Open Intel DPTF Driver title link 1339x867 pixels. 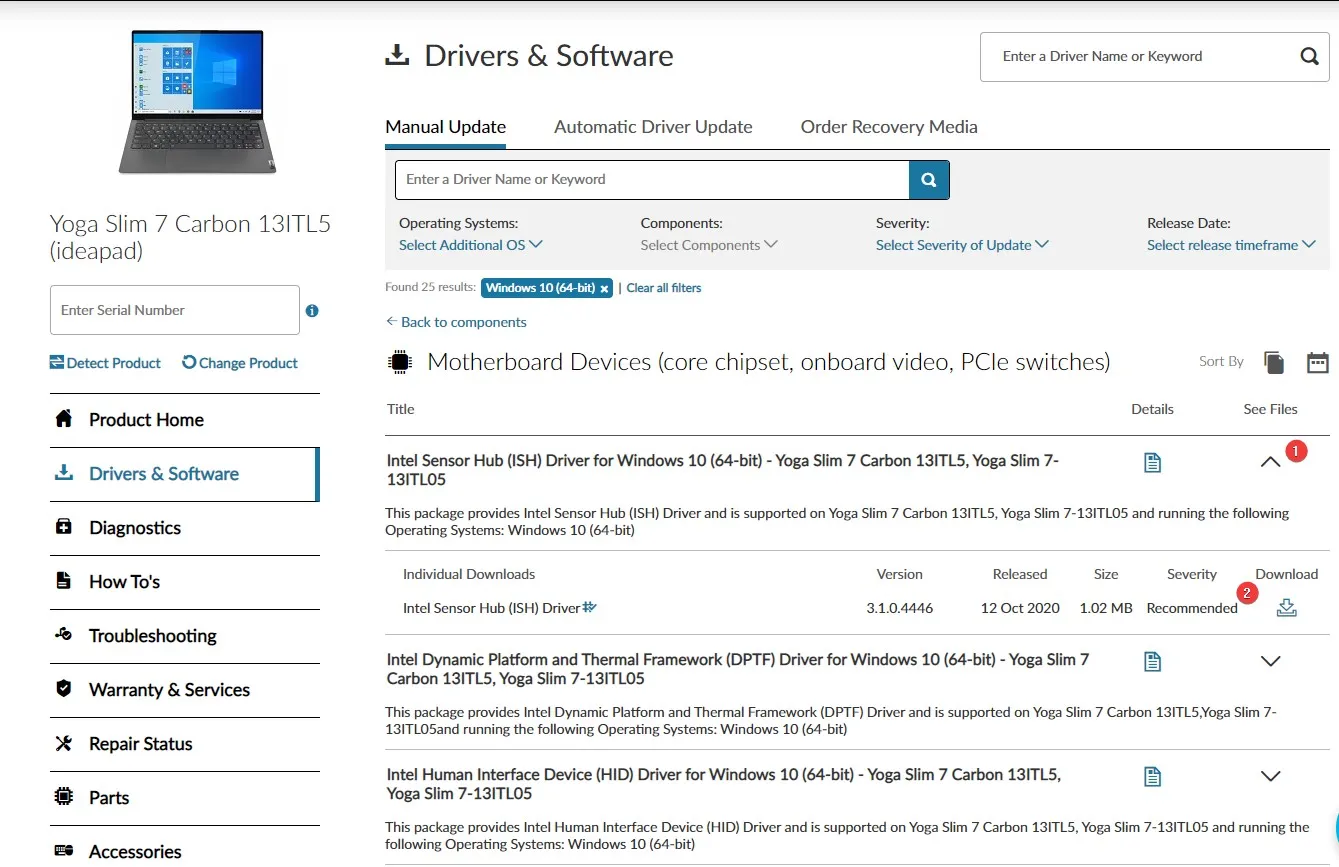pyautogui.click(x=738, y=669)
